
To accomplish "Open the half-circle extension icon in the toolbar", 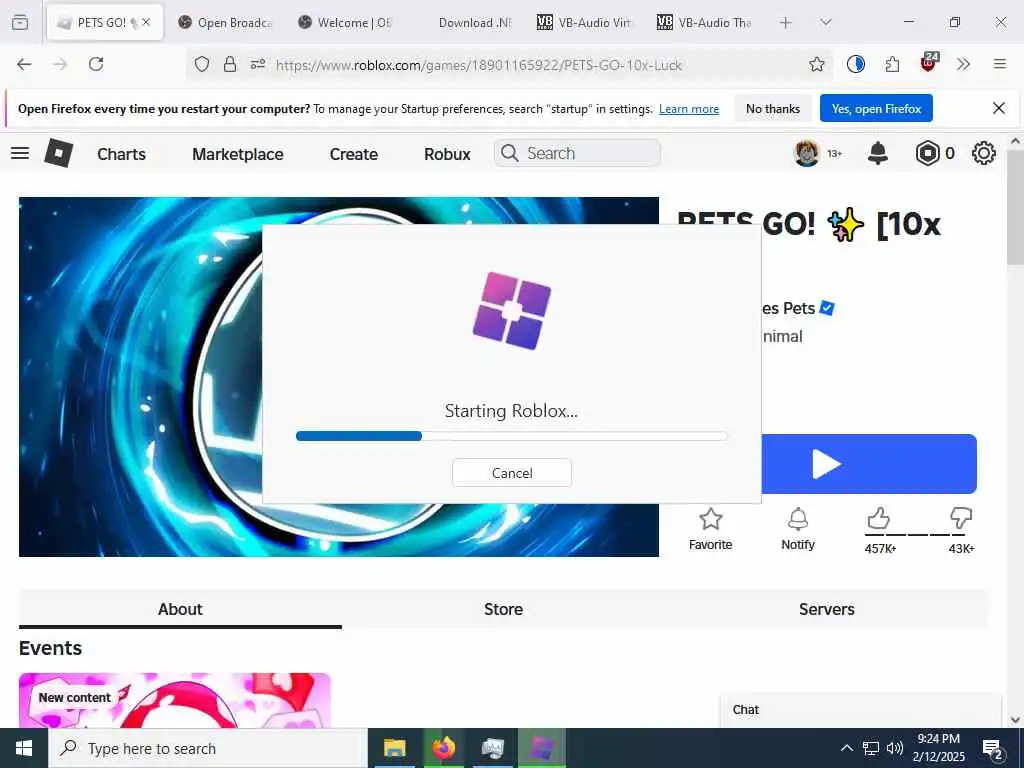I will click(x=856, y=64).
